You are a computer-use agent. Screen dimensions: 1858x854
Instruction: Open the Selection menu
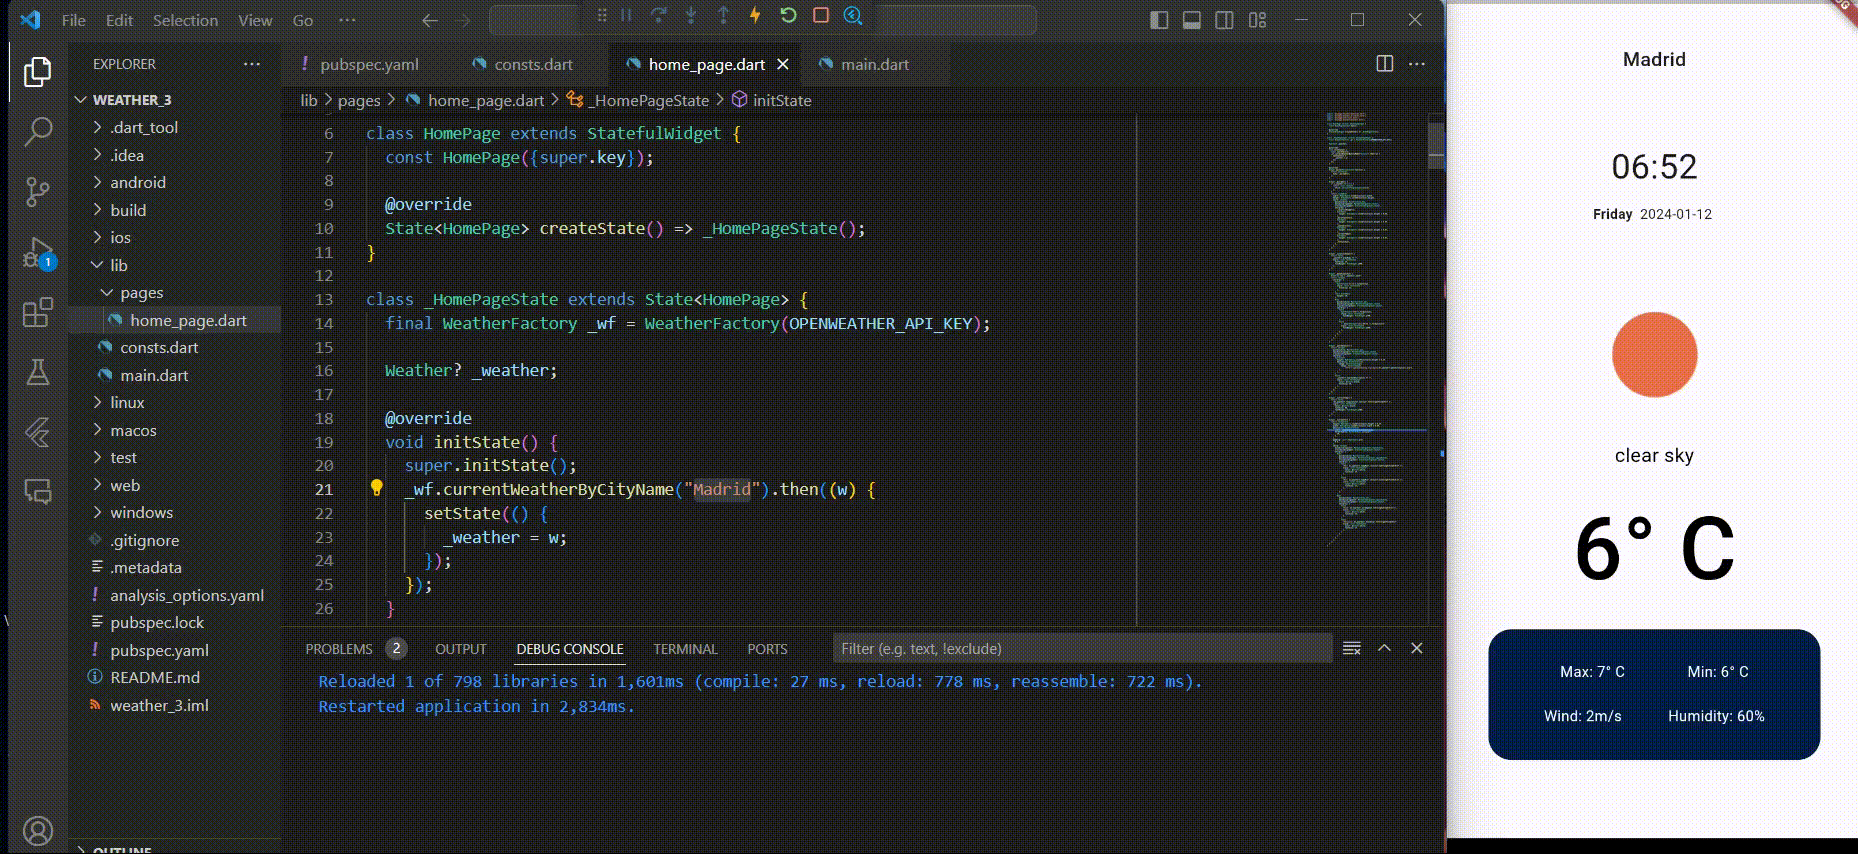(x=185, y=20)
